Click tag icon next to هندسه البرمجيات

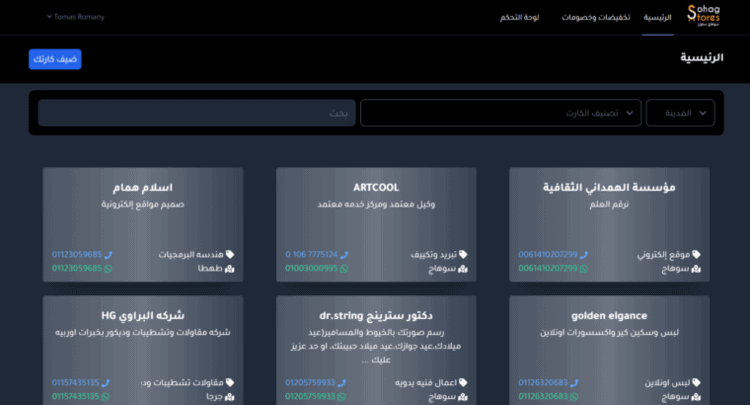(230, 254)
